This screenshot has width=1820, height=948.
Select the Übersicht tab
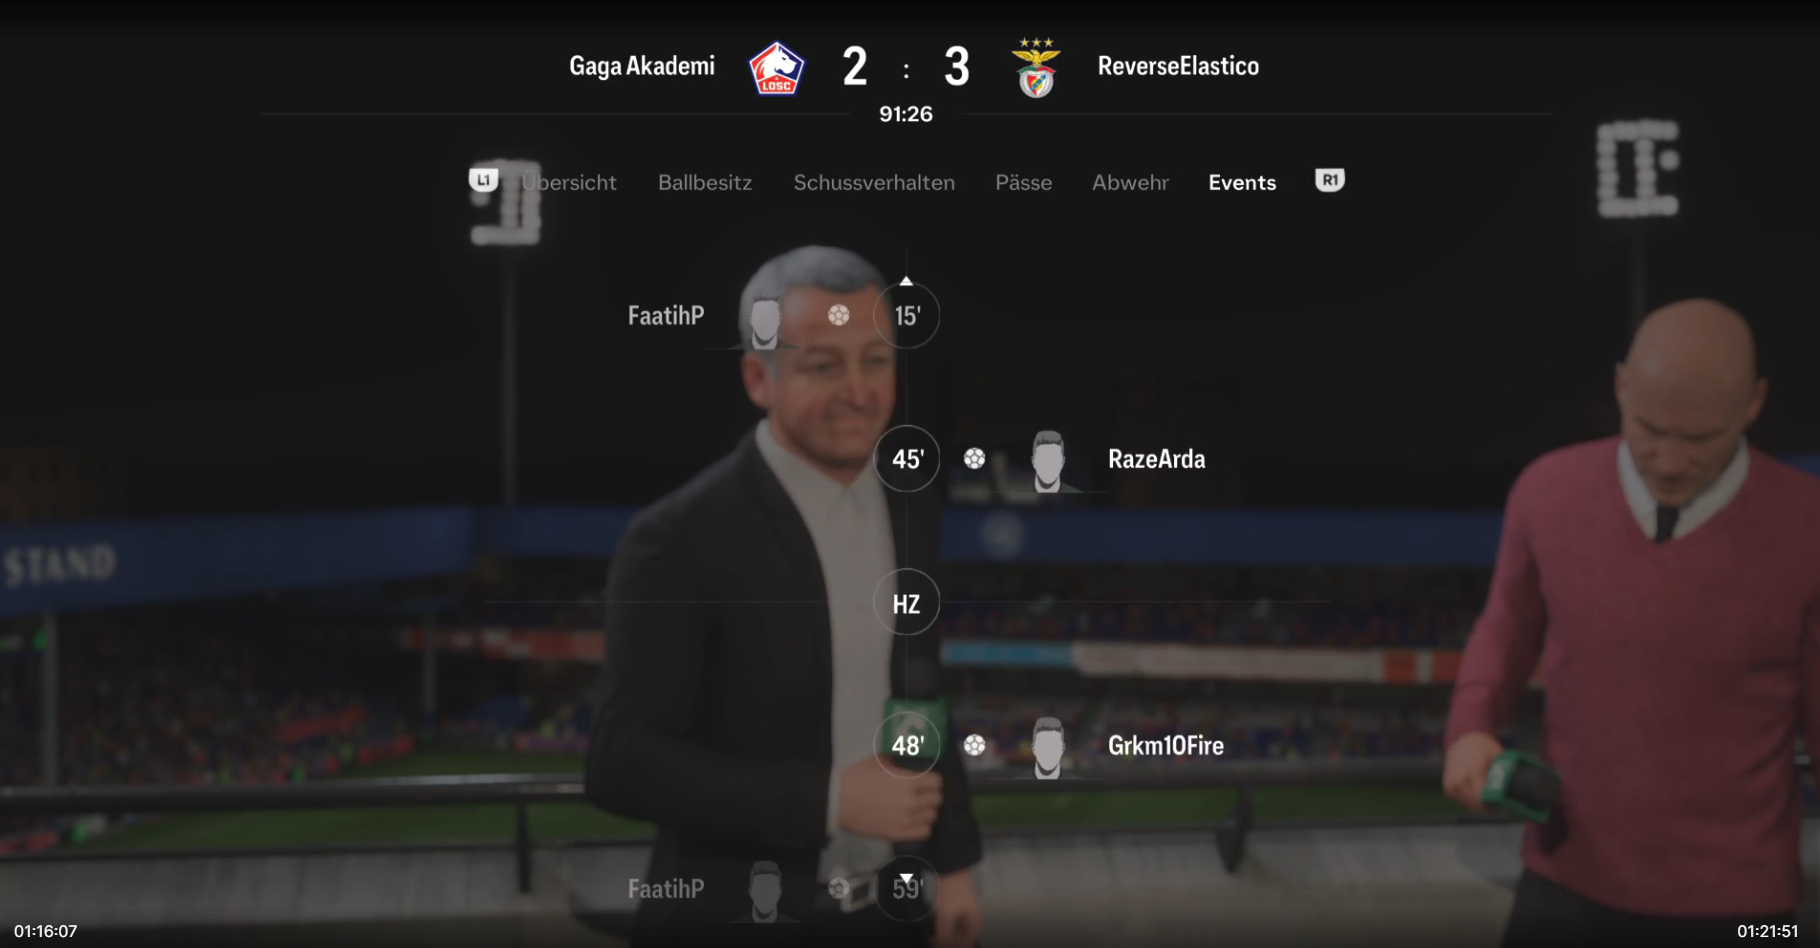tap(569, 182)
